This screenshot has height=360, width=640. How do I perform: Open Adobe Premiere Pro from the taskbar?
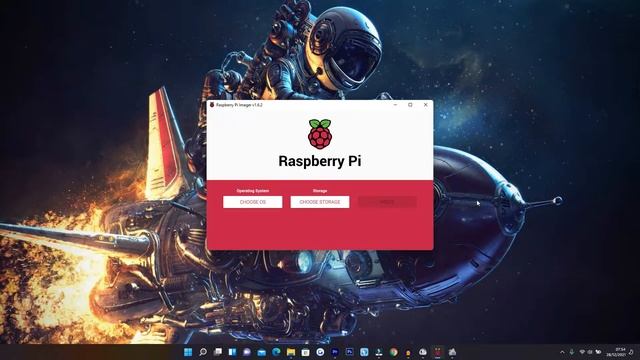click(x=335, y=352)
